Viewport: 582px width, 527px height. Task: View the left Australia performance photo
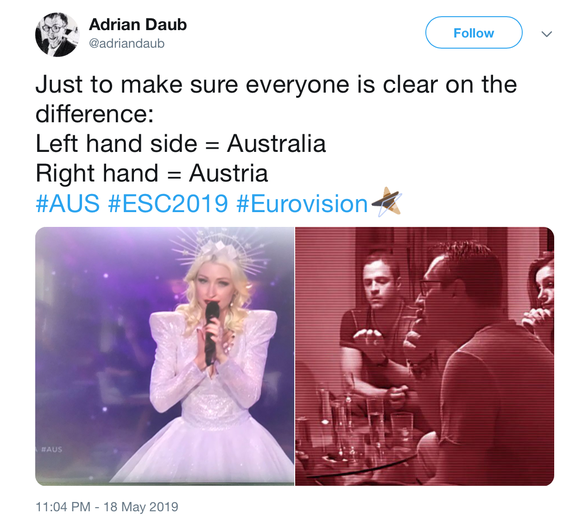(164, 356)
